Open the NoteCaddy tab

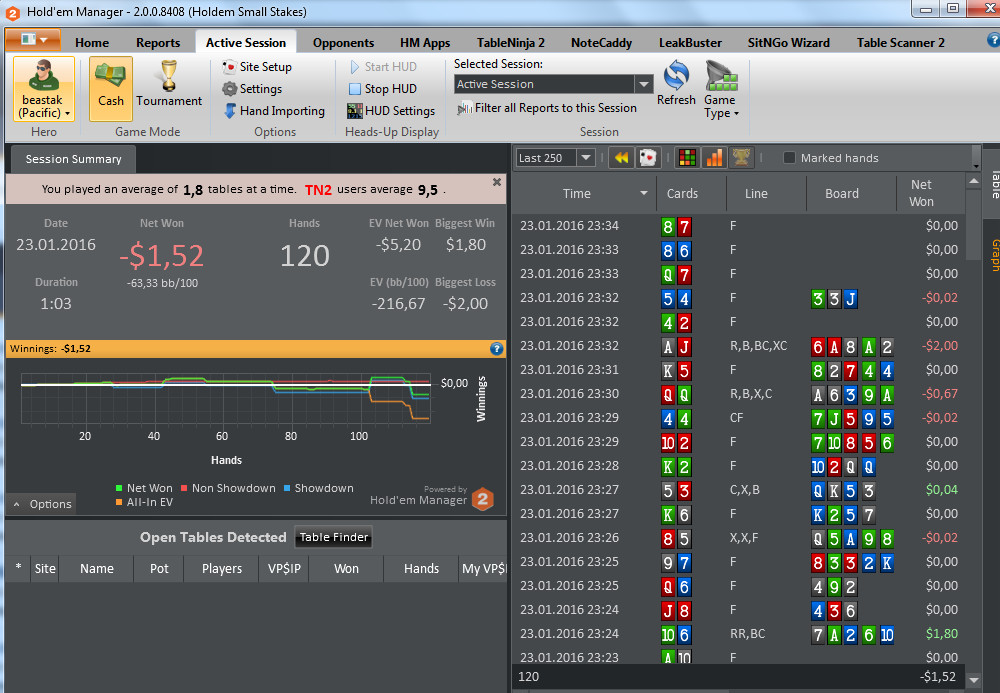pos(601,43)
